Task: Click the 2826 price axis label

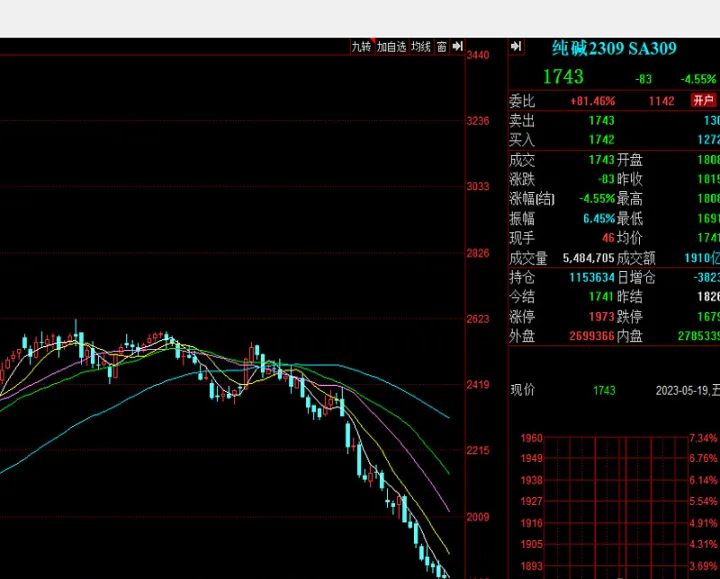Action: (478, 253)
